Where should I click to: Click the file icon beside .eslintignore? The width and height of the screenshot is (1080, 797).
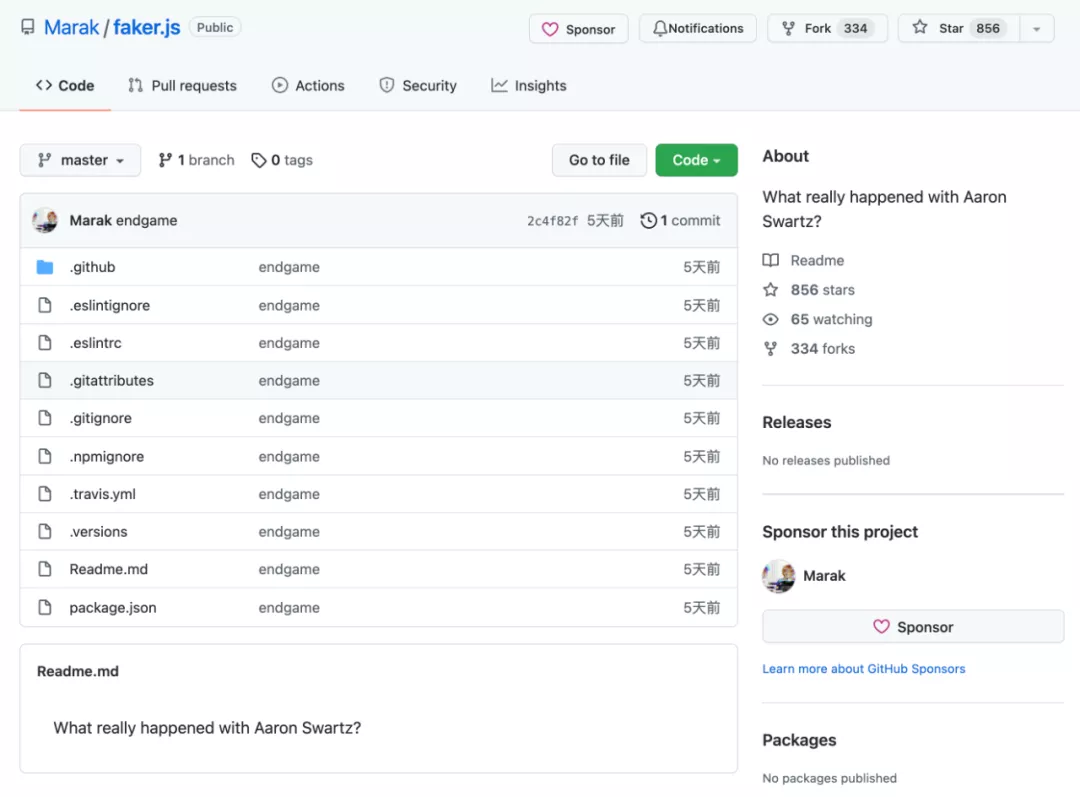click(x=45, y=305)
